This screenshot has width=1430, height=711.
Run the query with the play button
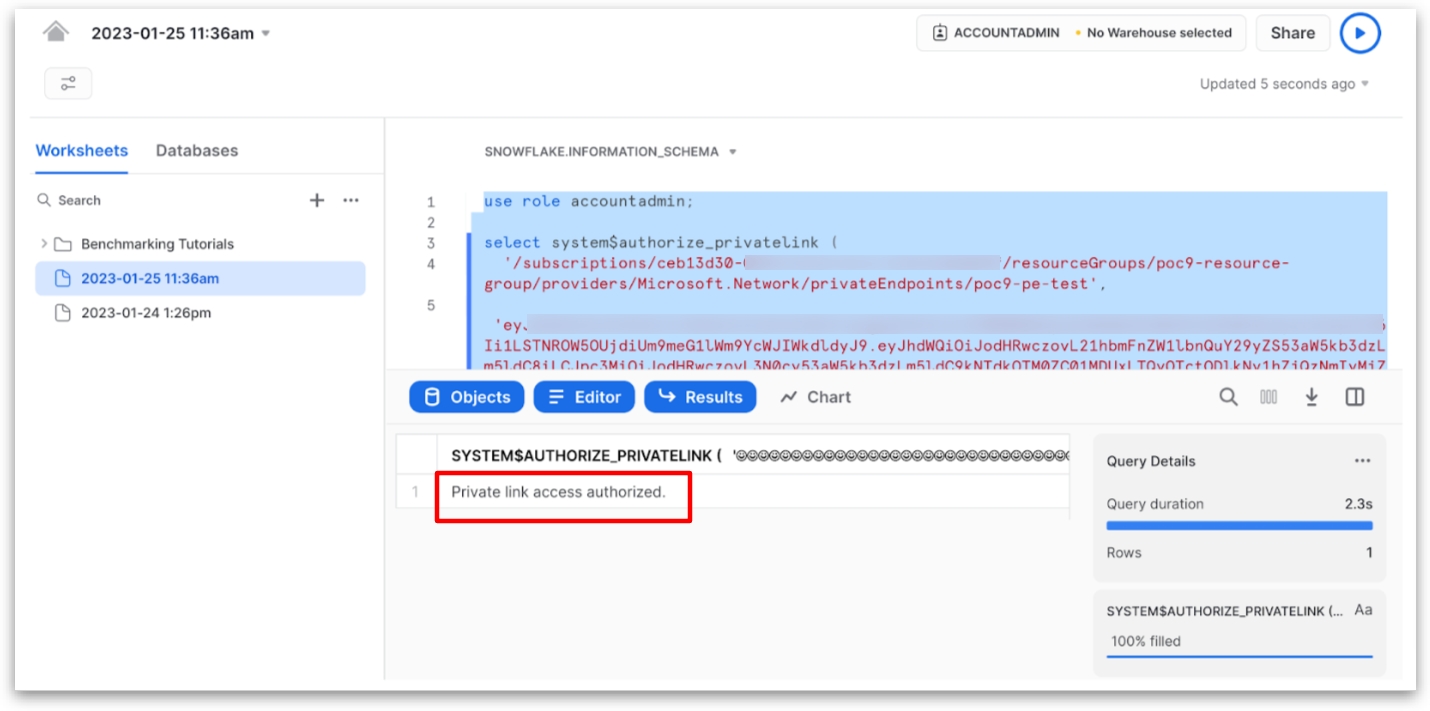point(1359,33)
